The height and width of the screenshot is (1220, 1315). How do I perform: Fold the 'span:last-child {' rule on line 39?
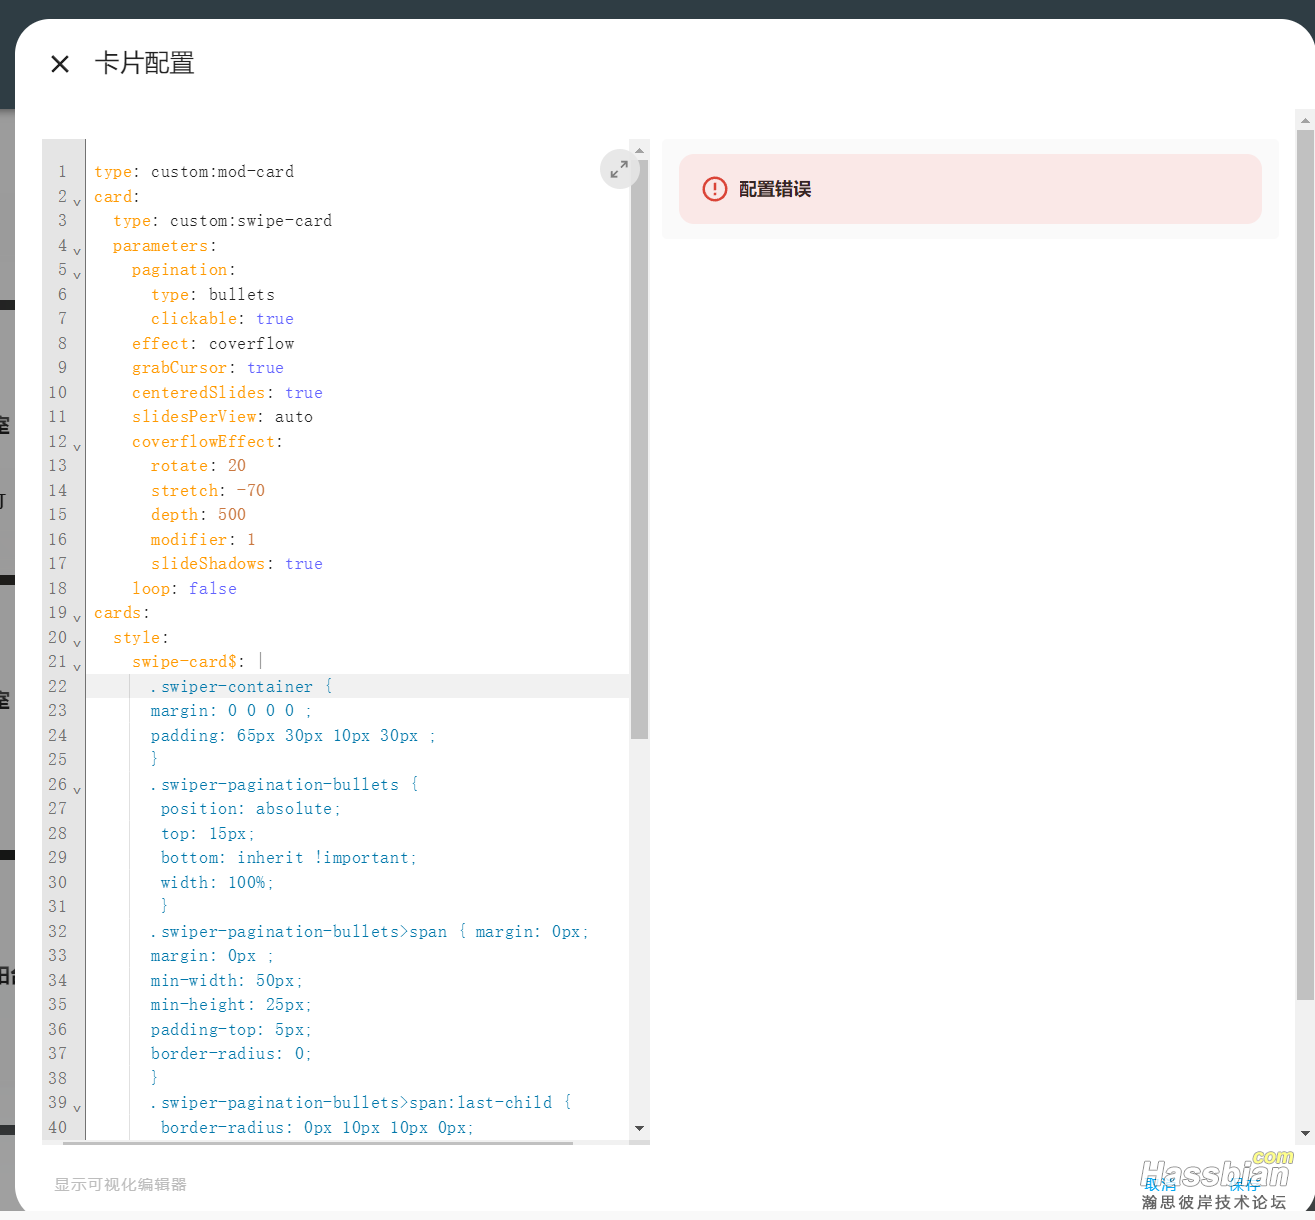pyautogui.click(x=77, y=1109)
